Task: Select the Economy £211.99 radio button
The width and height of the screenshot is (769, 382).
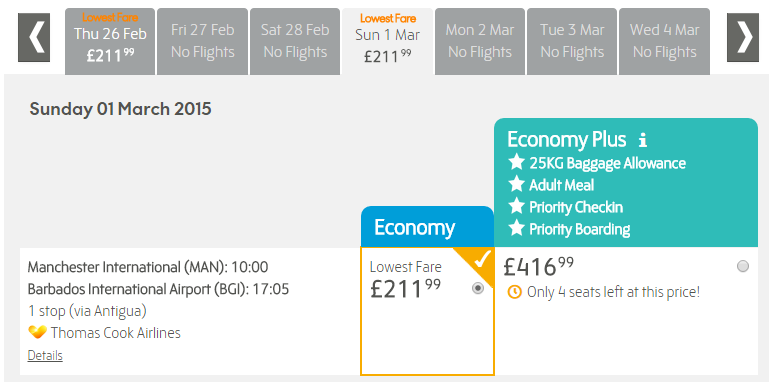Action: [478, 288]
